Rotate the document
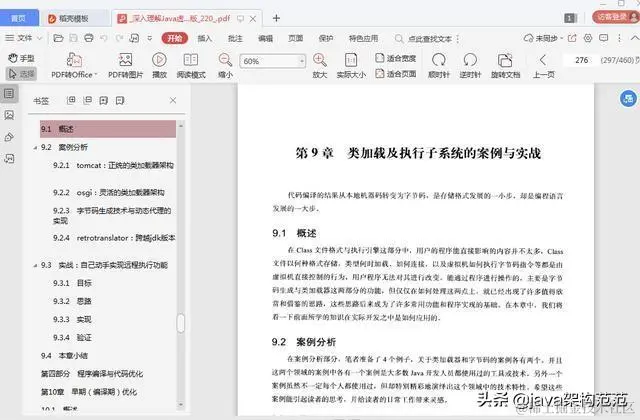 click(505, 65)
